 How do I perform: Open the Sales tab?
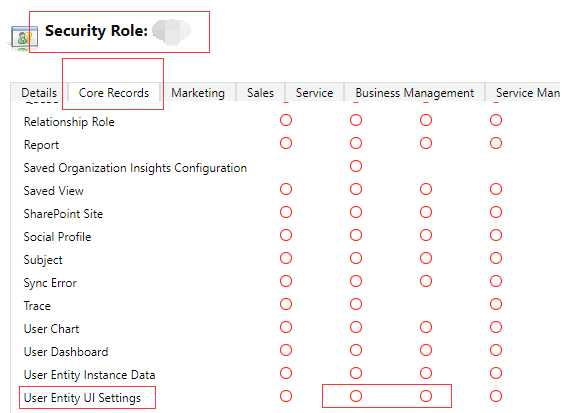pyautogui.click(x=260, y=93)
